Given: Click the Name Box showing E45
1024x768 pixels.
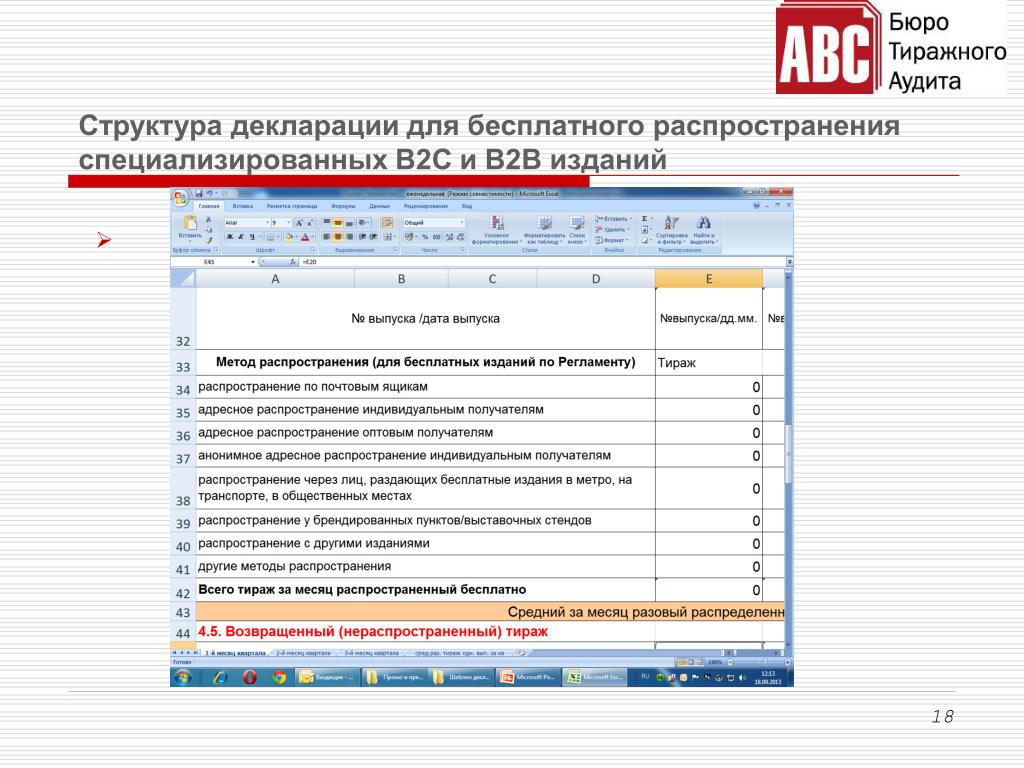Looking at the screenshot, I should click(209, 262).
